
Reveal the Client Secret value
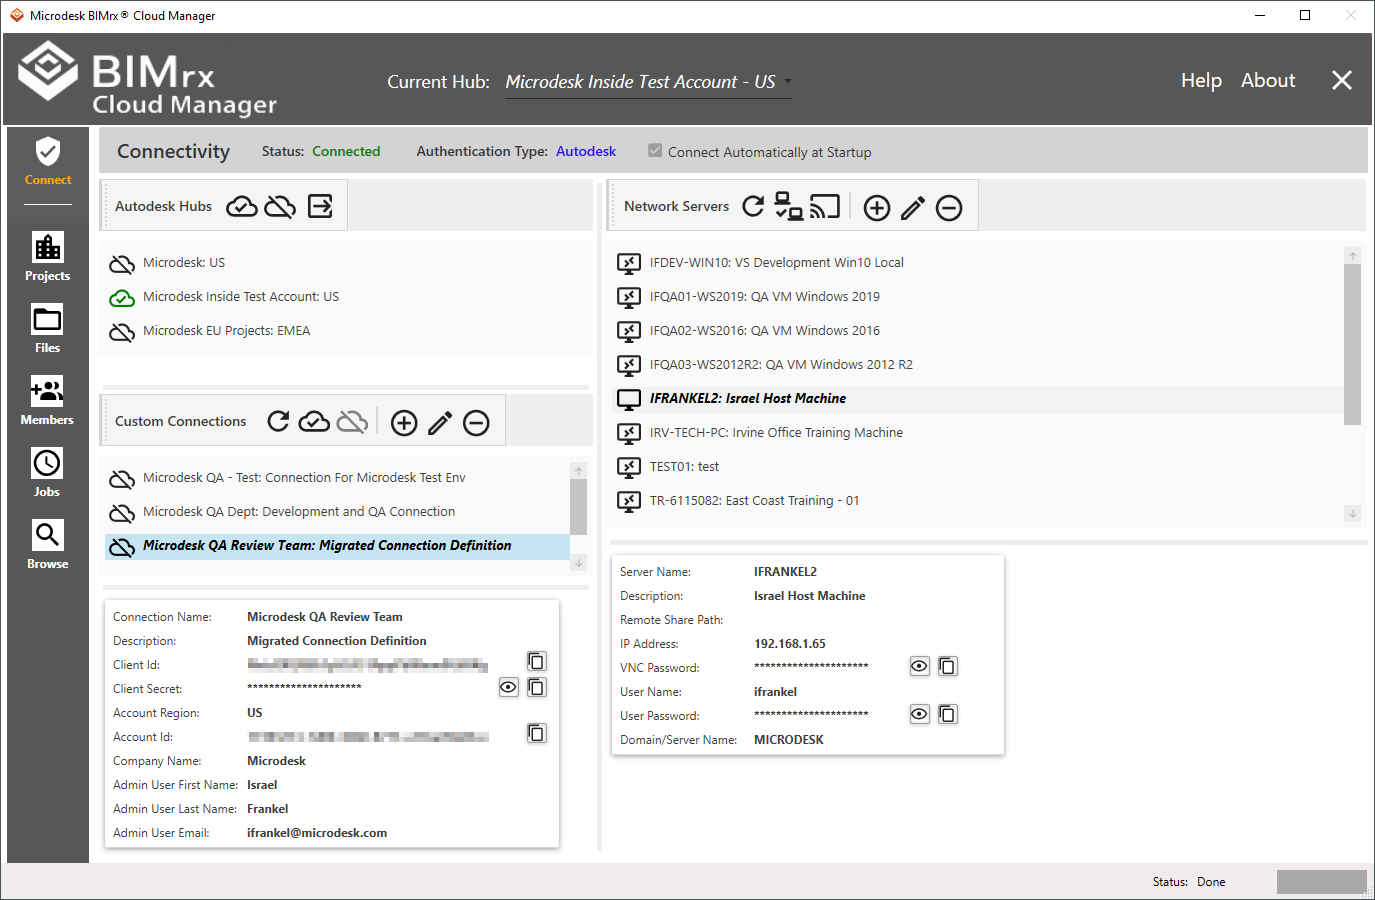point(509,687)
